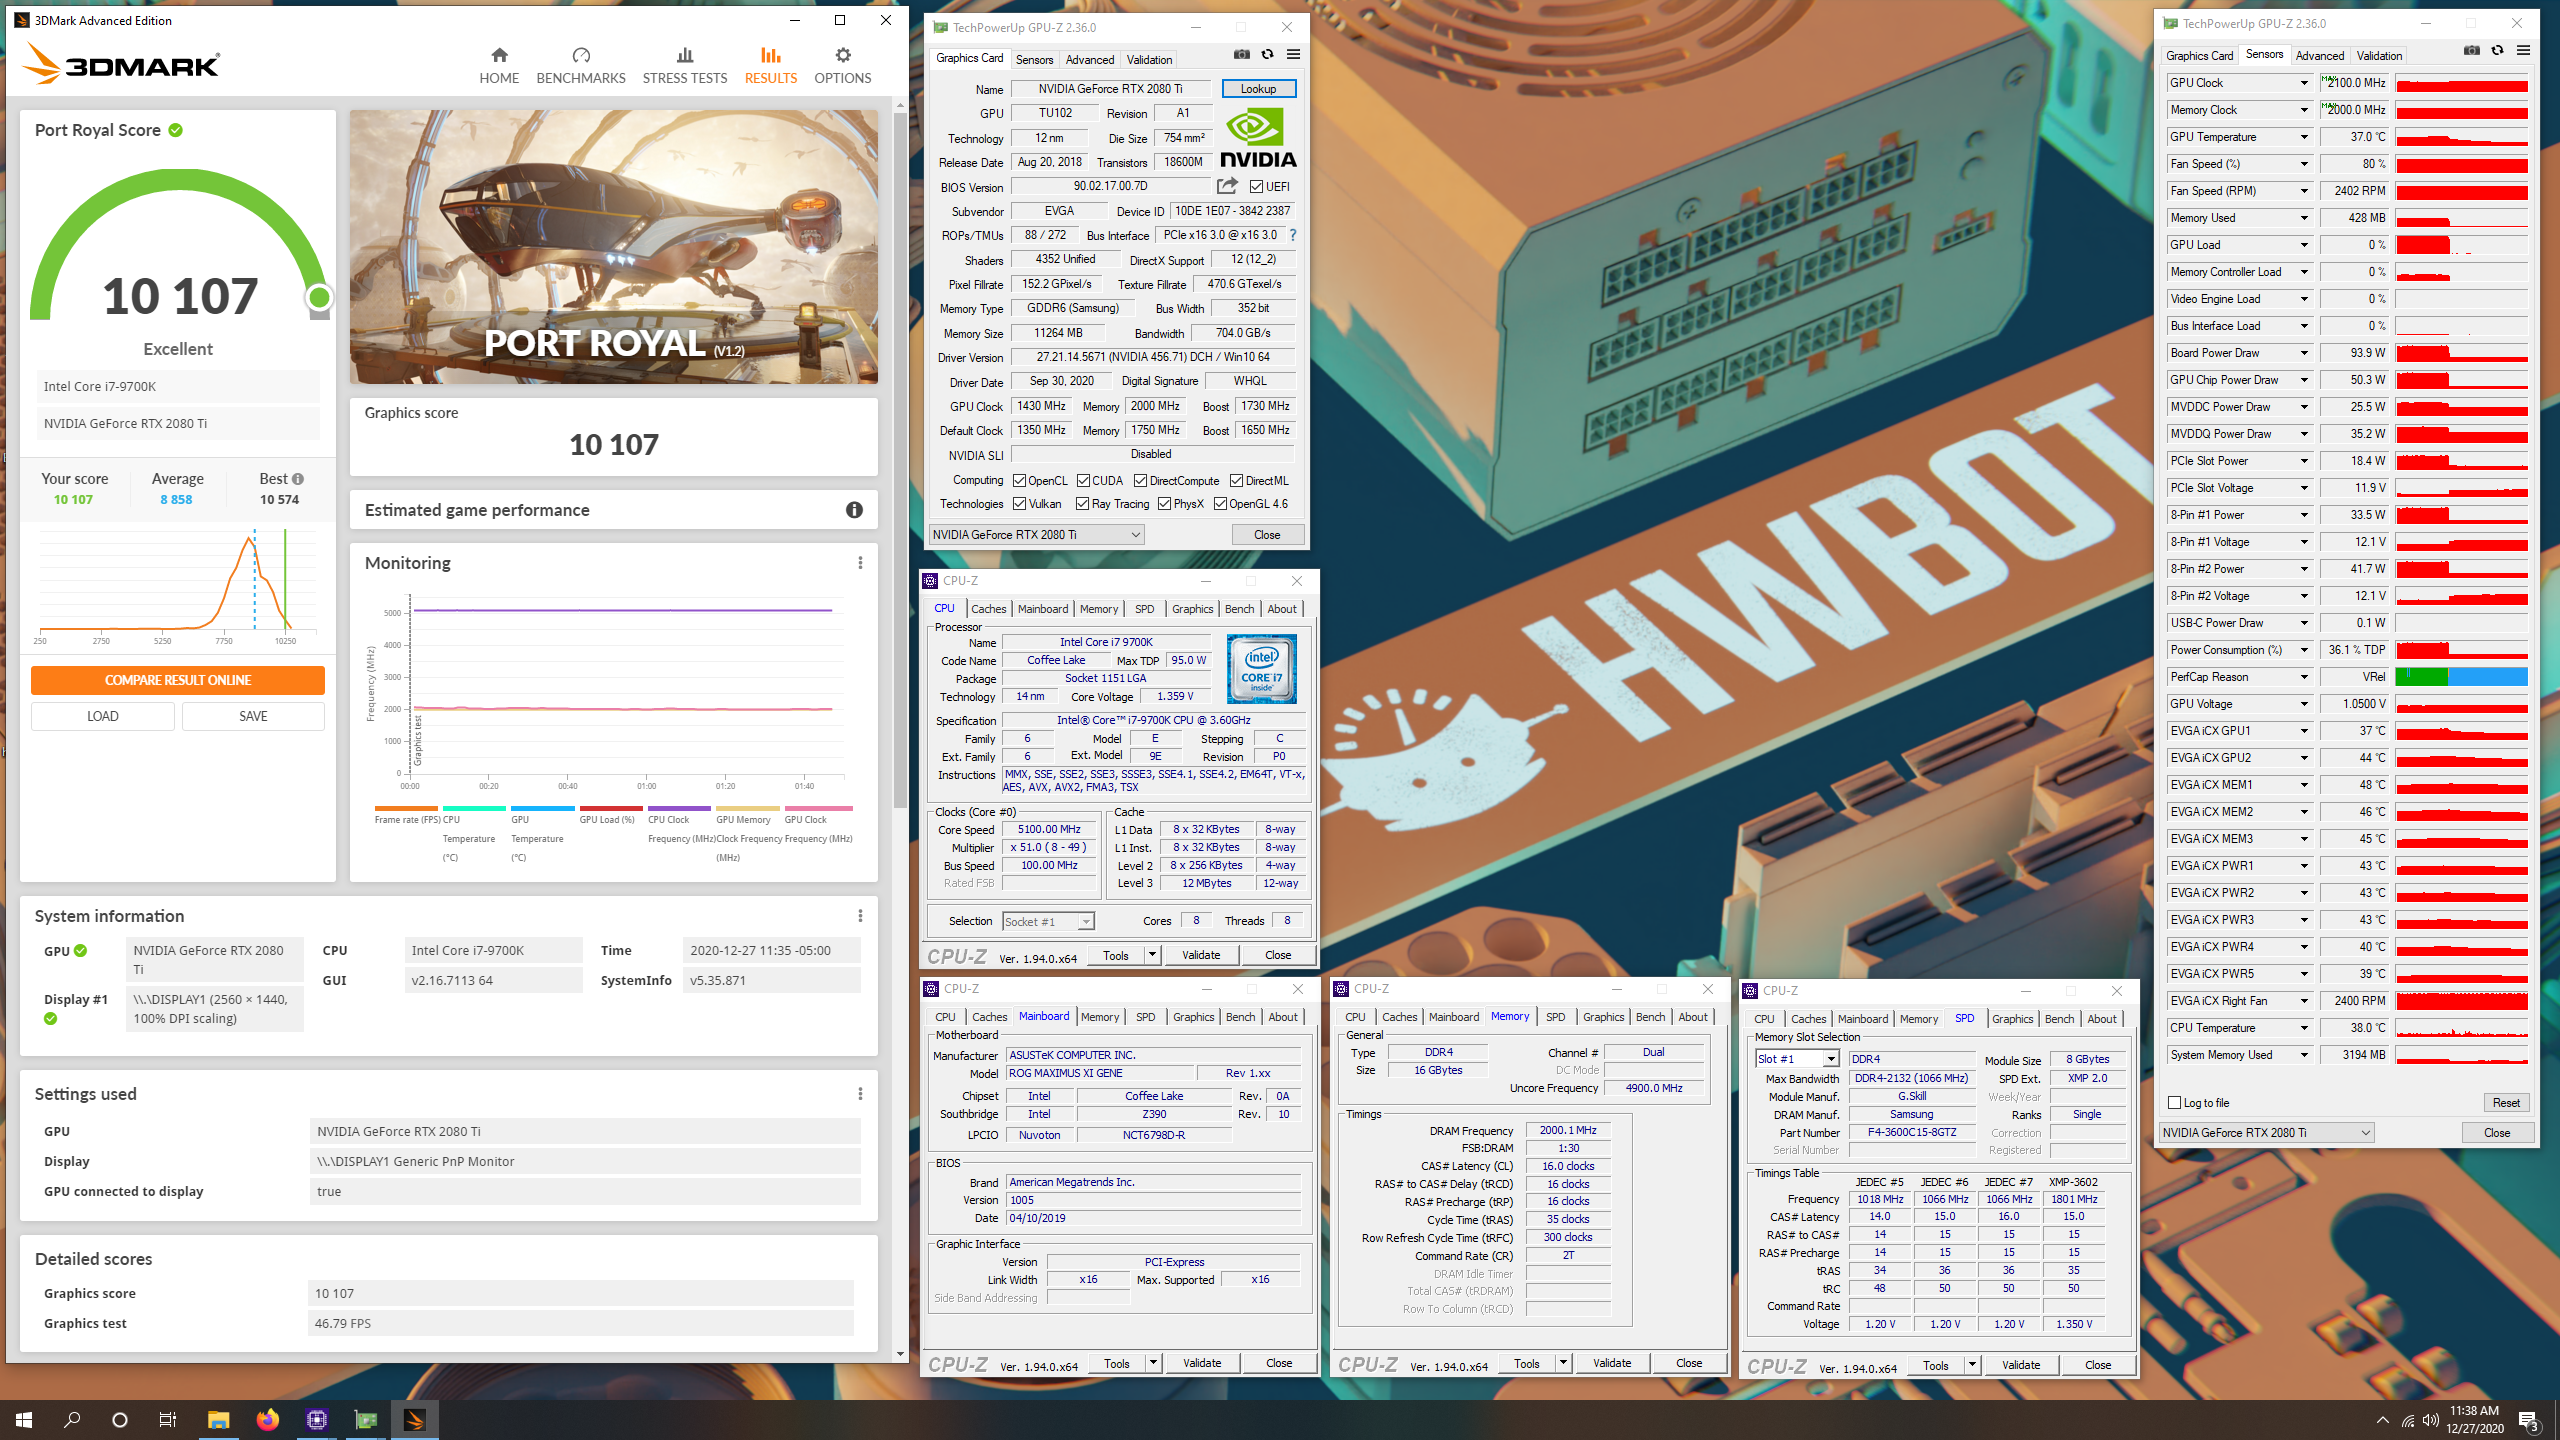Open the Windows notification center
Image resolution: width=2560 pixels, height=1440 pixels.
pyautogui.click(x=2528, y=1419)
